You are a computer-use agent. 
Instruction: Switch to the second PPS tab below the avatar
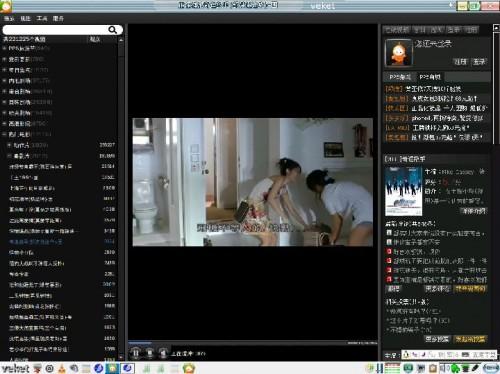click(x=430, y=77)
